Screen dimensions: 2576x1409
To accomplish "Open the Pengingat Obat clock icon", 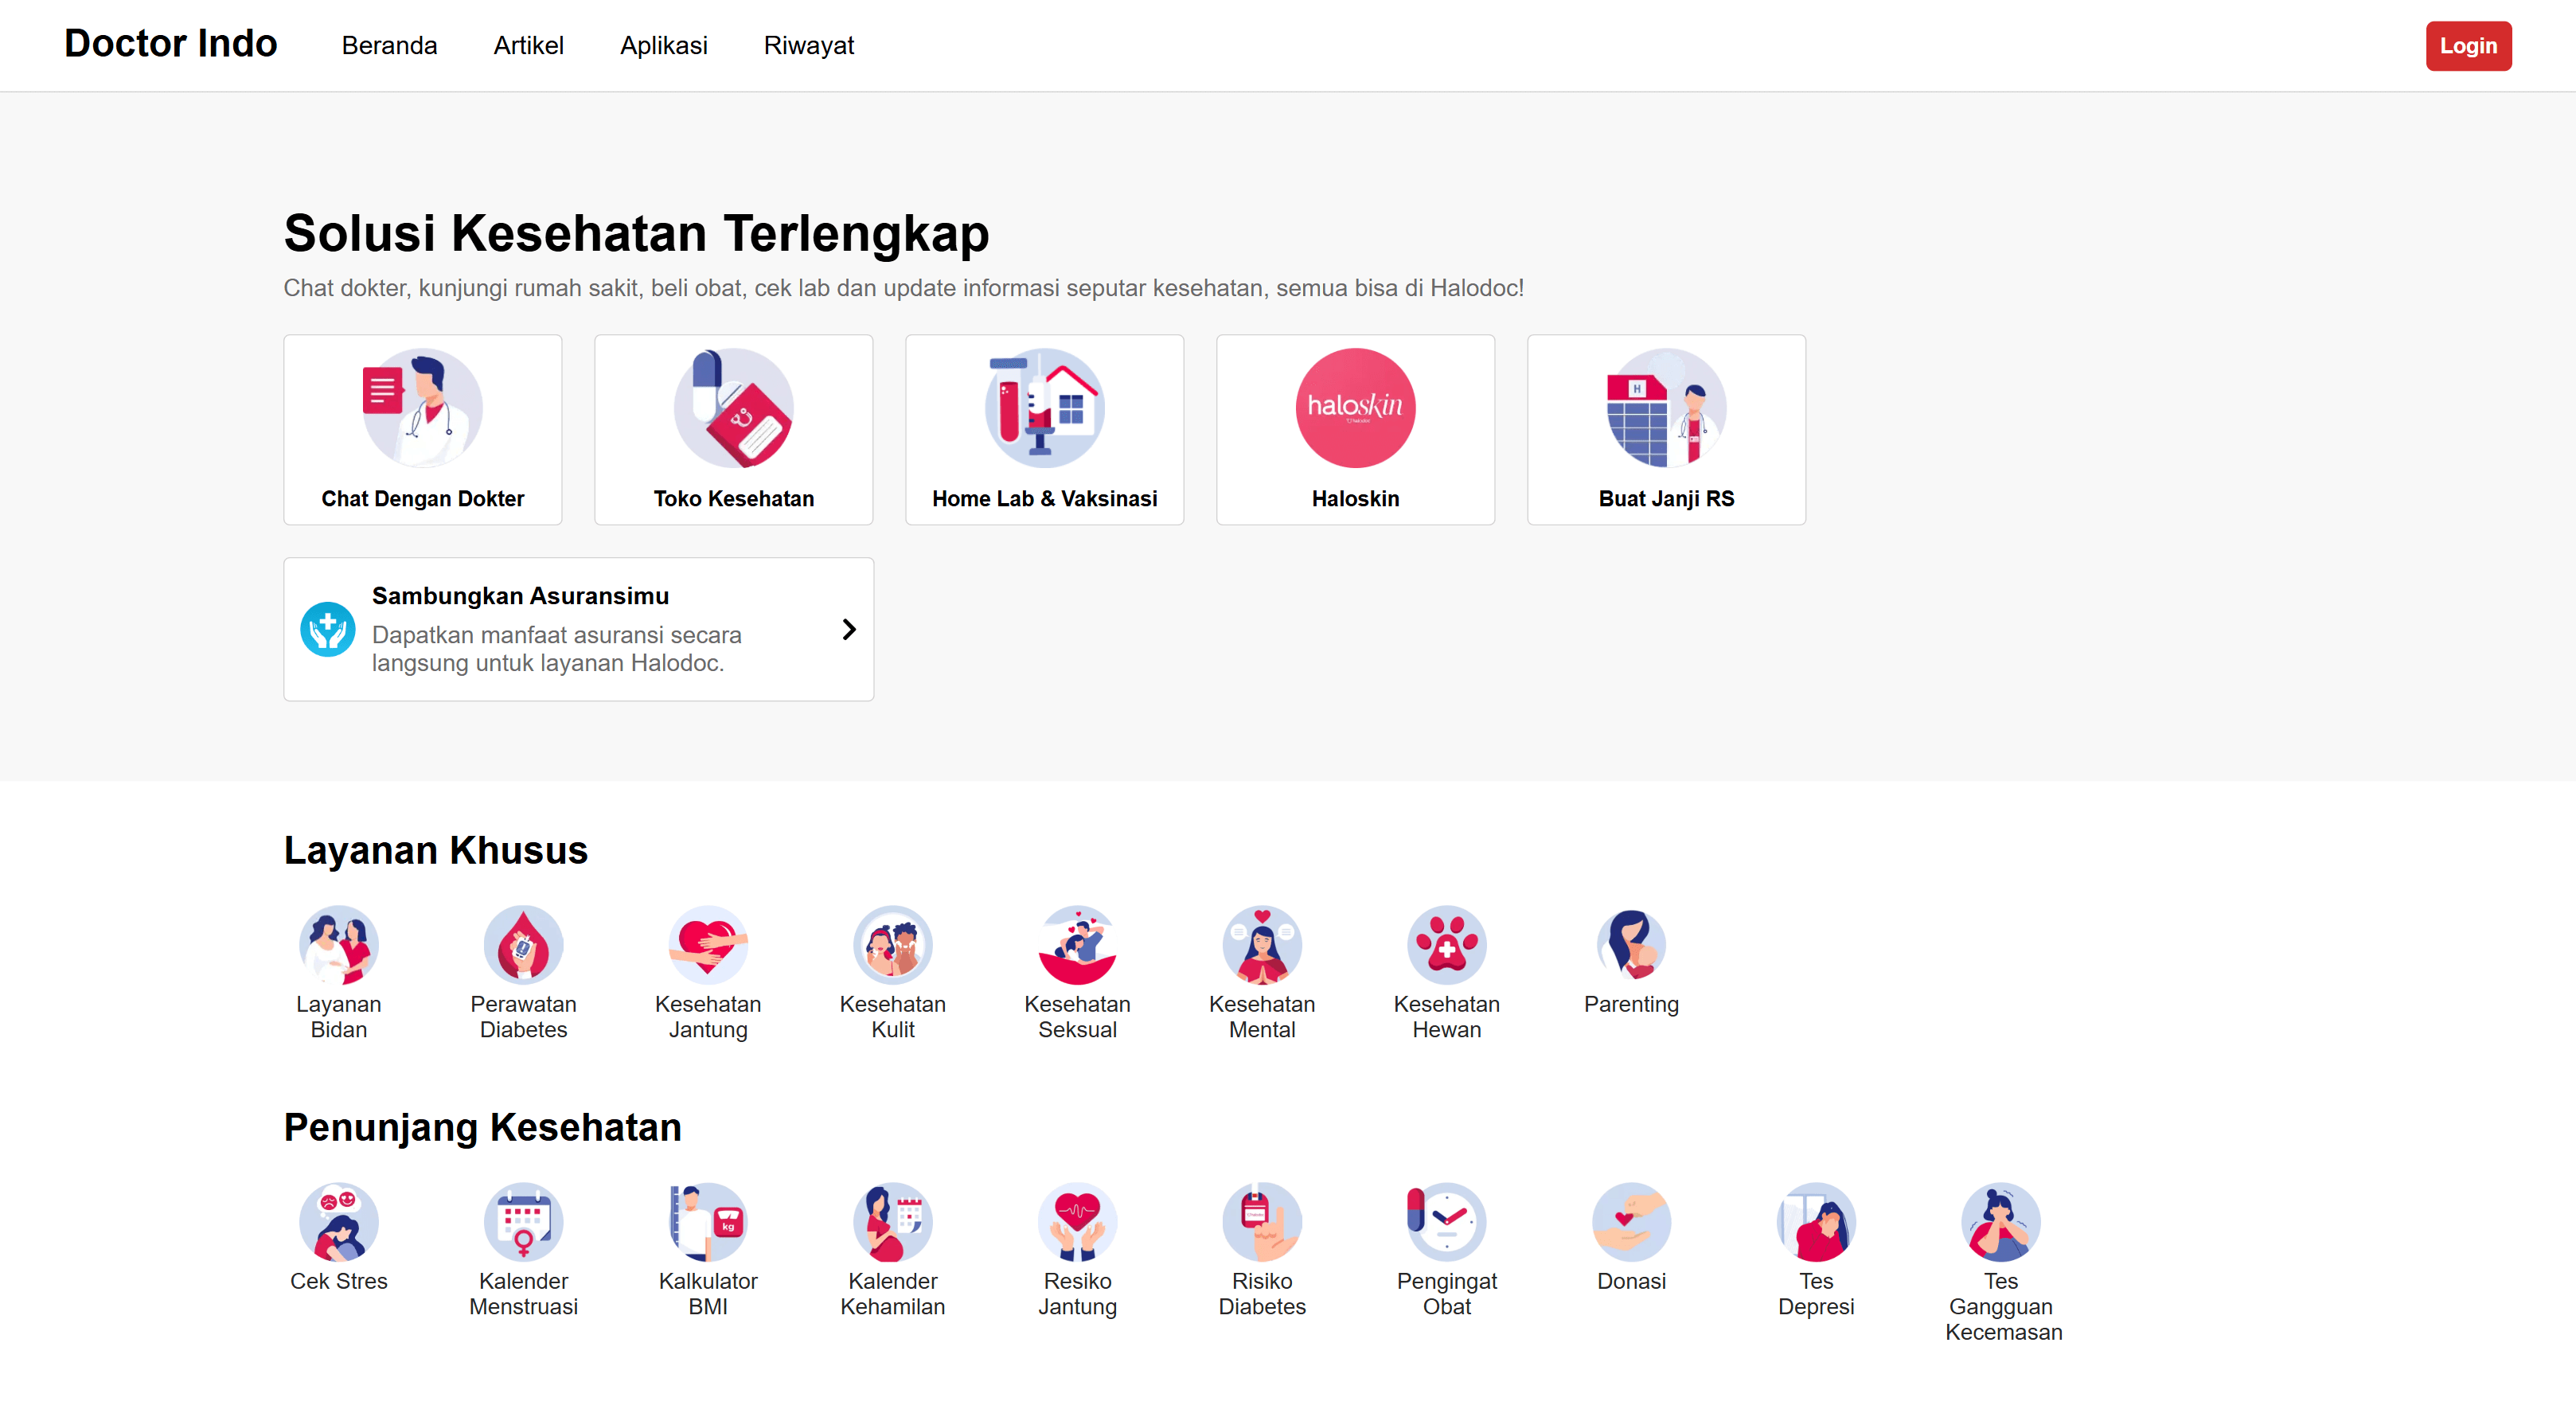I will [x=1446, y=1222].
